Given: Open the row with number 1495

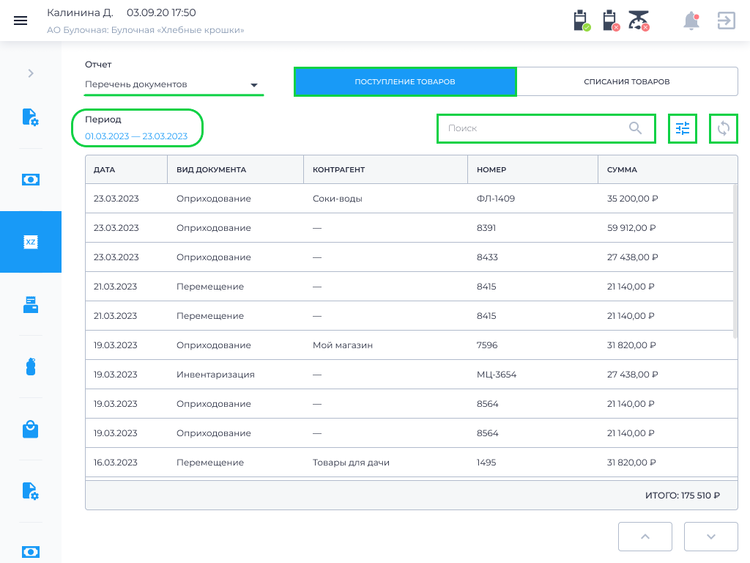Looking at the screenshot, I should tap(411, 463).
